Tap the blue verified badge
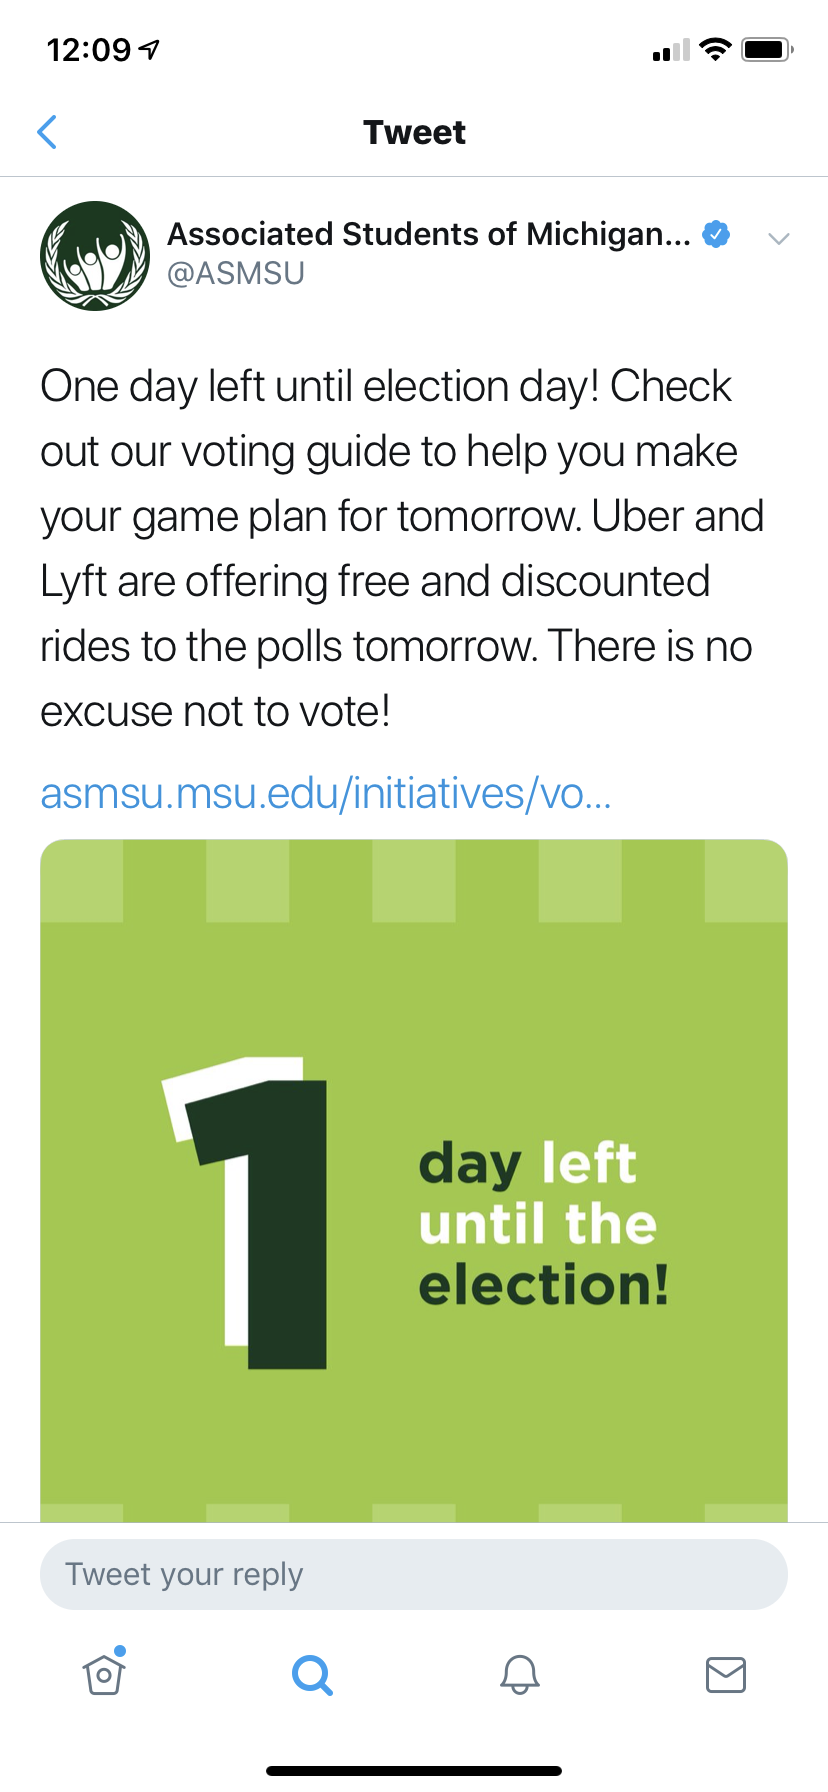Image resolution: width=828 pixels, height=1792 pixels. [716, 234]
